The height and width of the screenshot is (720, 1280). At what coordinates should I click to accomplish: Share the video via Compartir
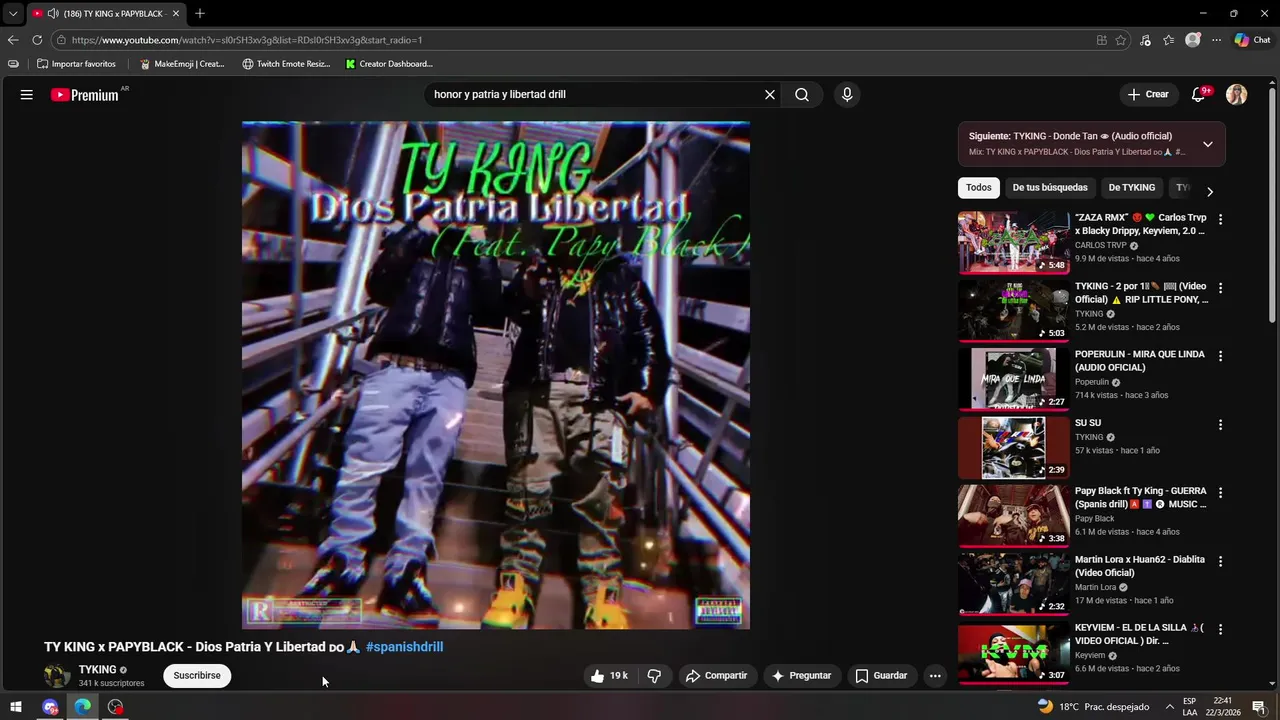click(716, 676)
